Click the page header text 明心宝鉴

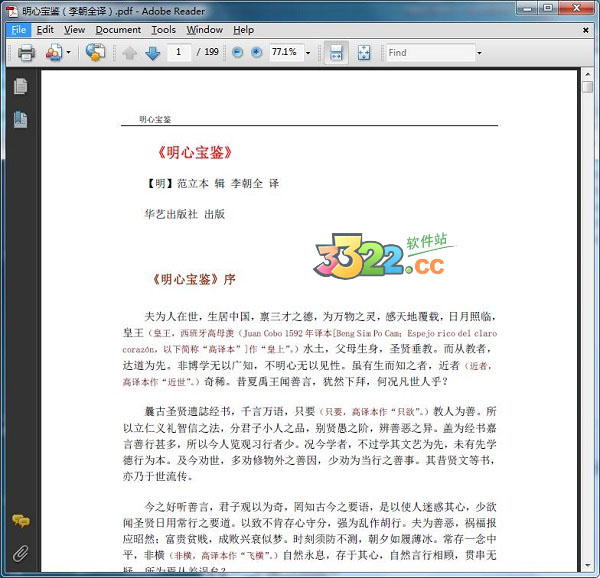point(155,119)
